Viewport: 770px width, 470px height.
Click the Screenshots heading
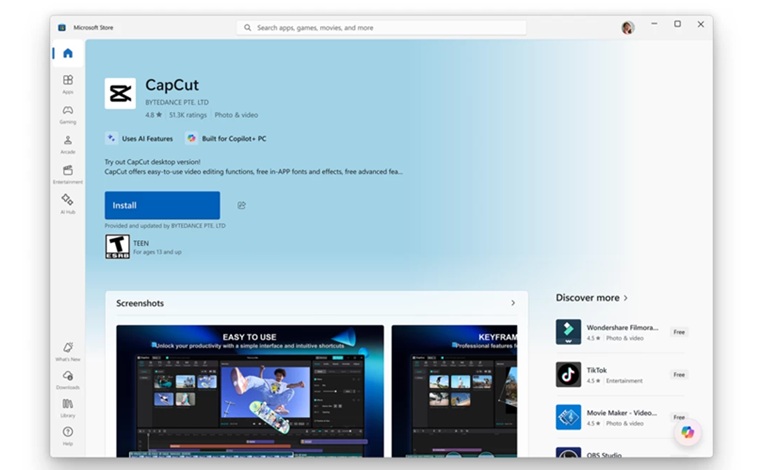pos(140,303)
